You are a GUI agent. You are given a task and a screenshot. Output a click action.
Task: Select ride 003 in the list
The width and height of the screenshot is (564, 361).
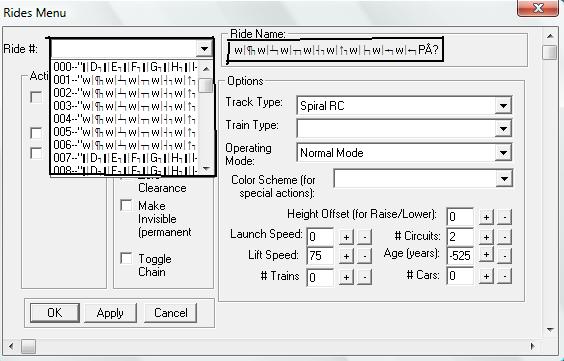(125, 106)
